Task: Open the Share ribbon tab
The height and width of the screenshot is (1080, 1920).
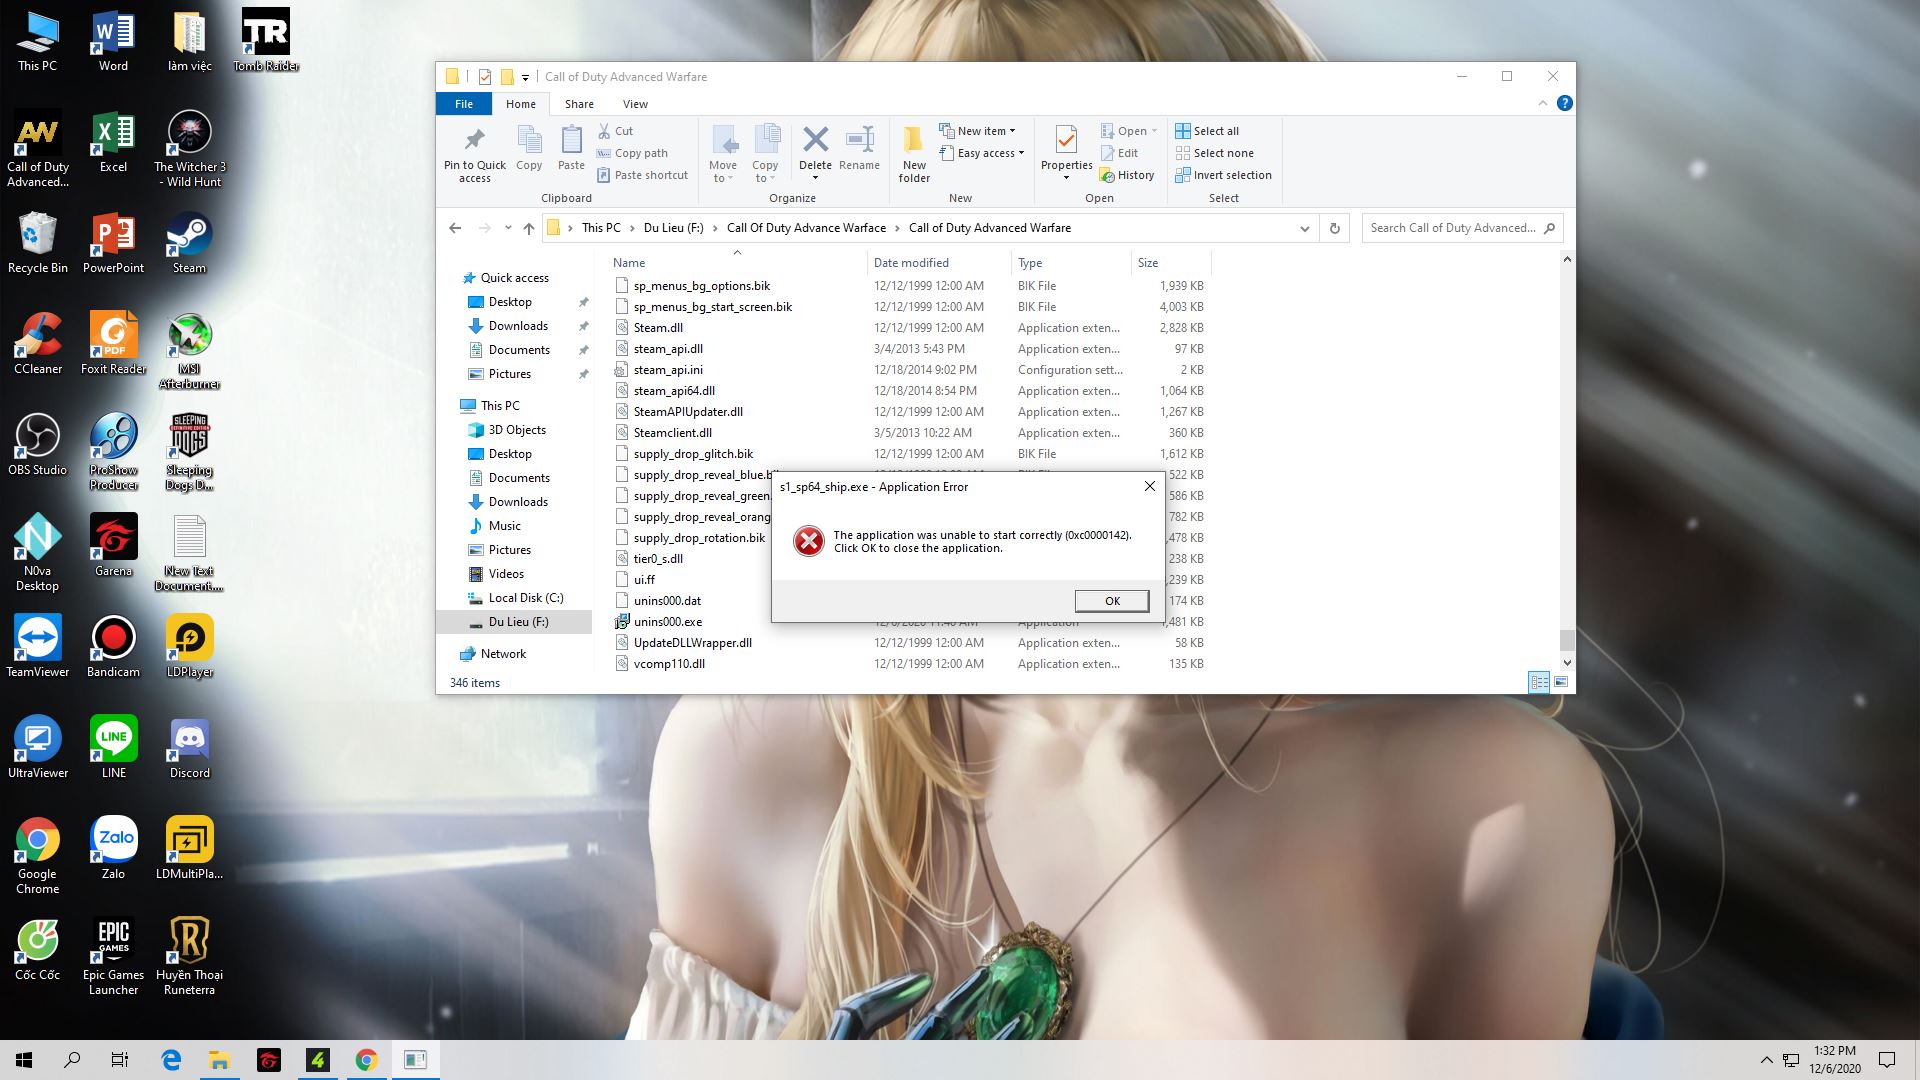Action: click(578, 103)
